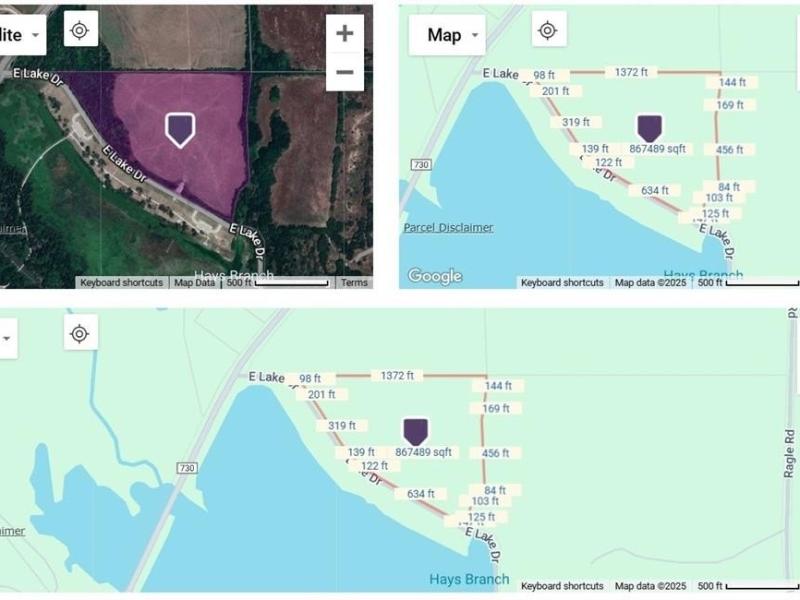Click the purple parcel marker on the satellite map
Viewport: 800px width, 600px height.
coord(180,130)
